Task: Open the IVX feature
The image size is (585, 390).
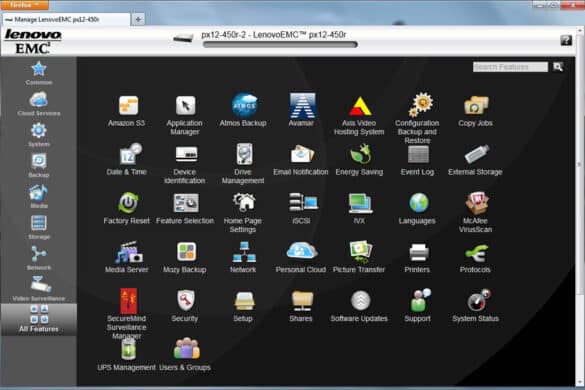Action: [x=359, y=208]
